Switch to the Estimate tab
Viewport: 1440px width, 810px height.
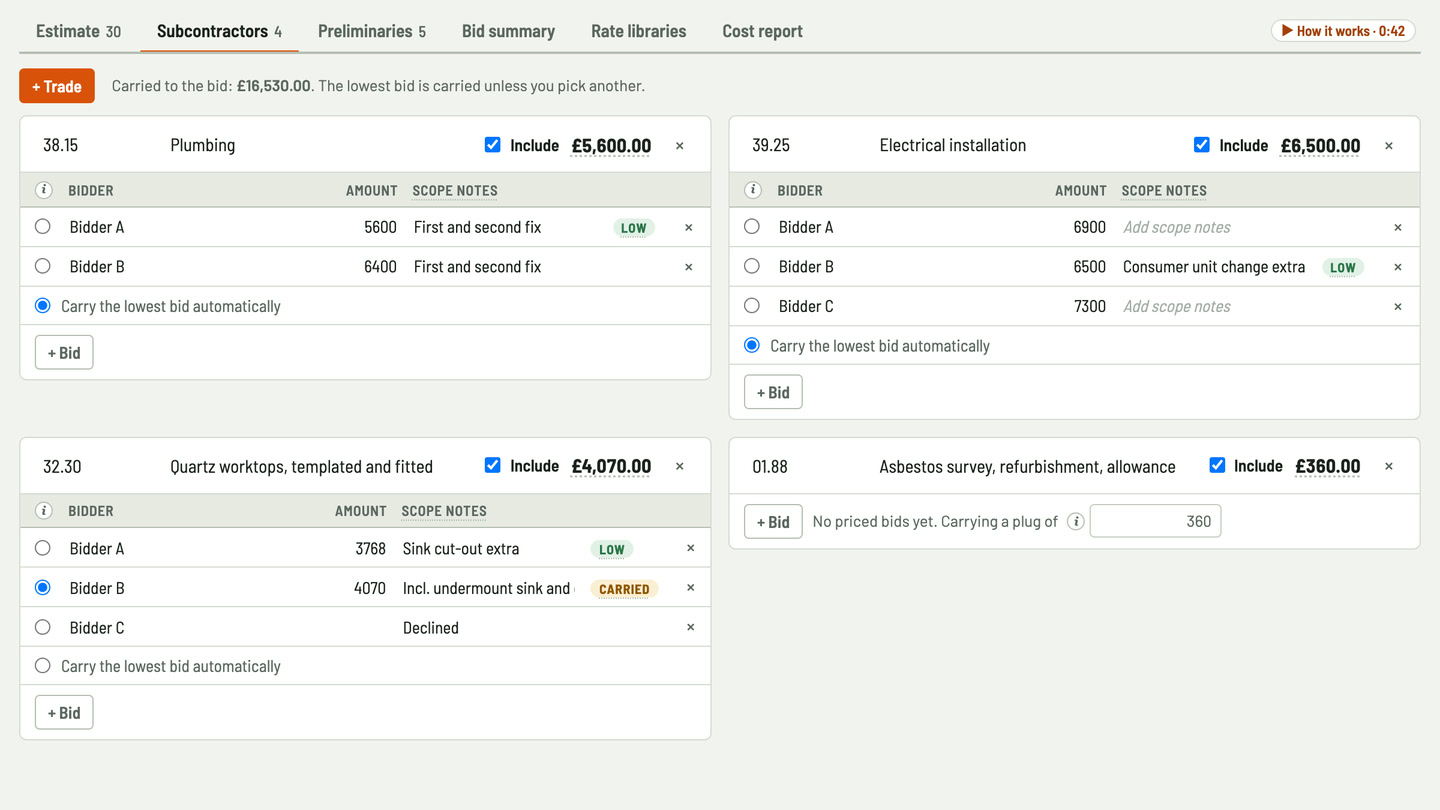click(78, 31)
